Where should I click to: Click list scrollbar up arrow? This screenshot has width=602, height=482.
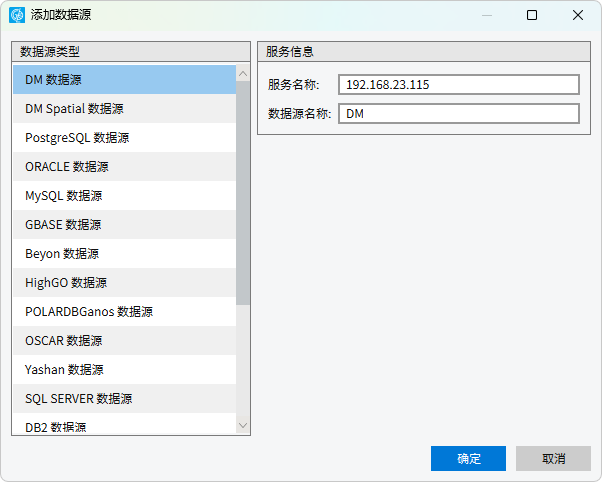point(243,73)
